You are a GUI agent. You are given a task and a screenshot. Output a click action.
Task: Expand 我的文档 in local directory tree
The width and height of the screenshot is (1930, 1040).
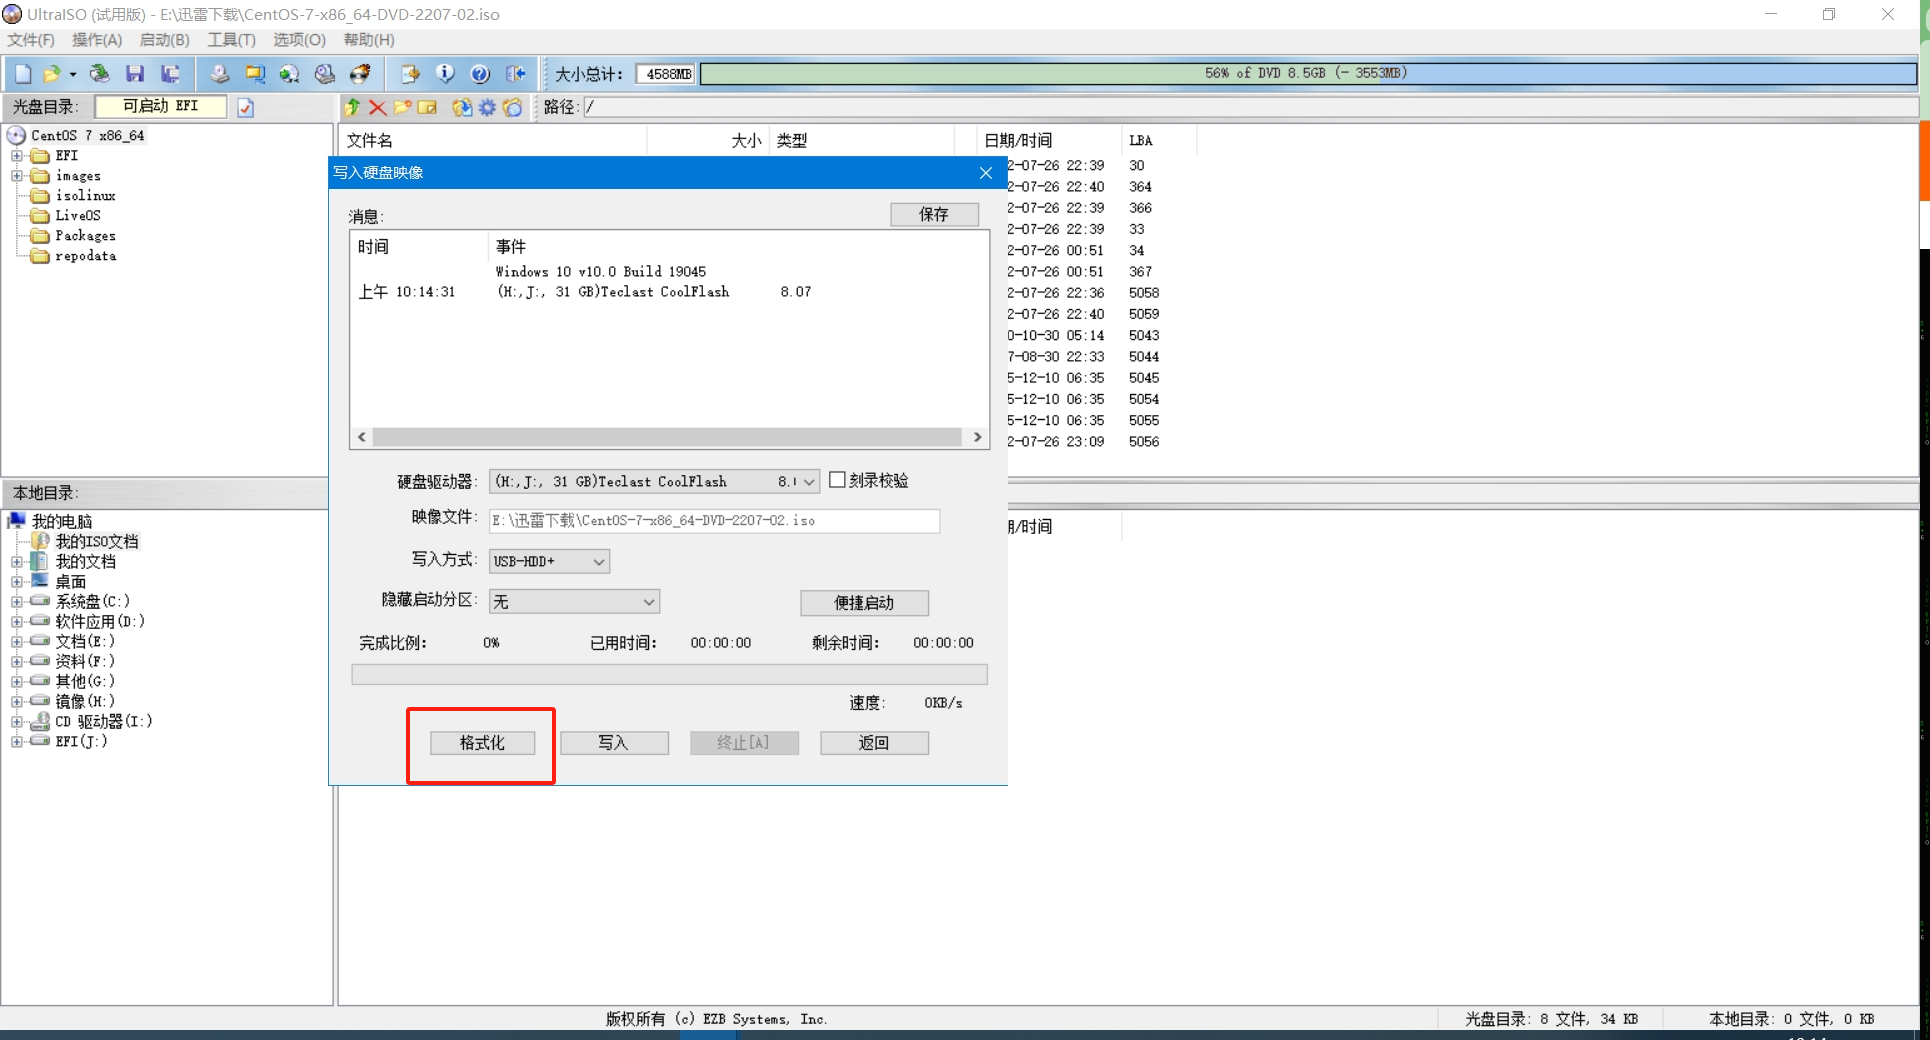click(16, 562)
